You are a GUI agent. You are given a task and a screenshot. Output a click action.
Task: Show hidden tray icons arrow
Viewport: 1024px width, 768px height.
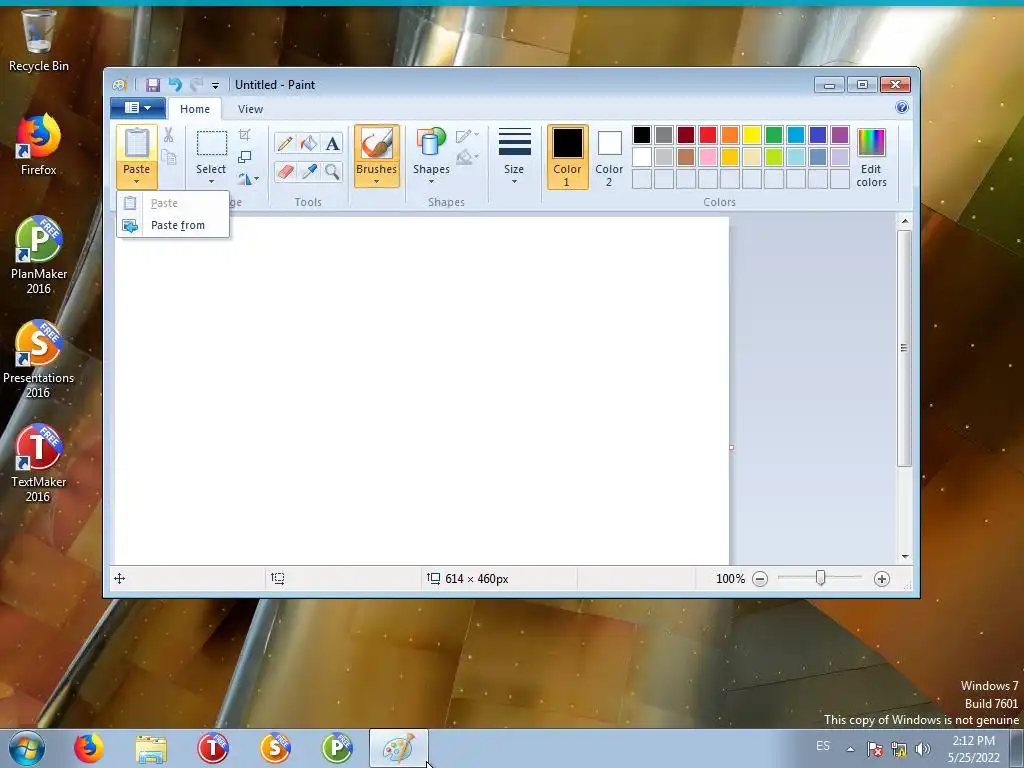[850, 749]
